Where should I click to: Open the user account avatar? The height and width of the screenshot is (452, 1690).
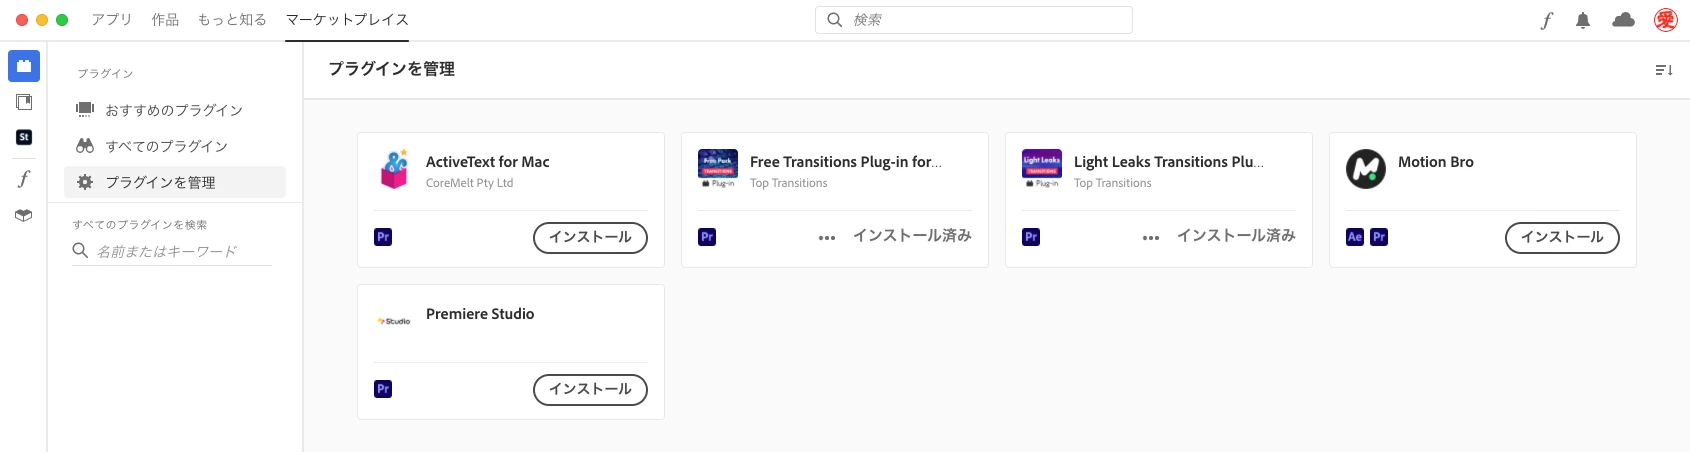(1665, 20)
